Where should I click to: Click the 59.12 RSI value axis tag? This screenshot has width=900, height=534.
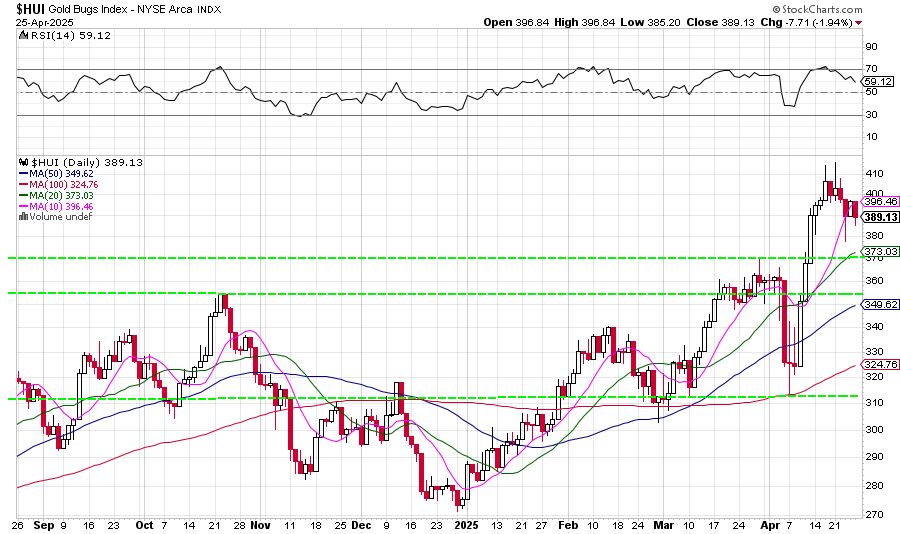point(877,81)
